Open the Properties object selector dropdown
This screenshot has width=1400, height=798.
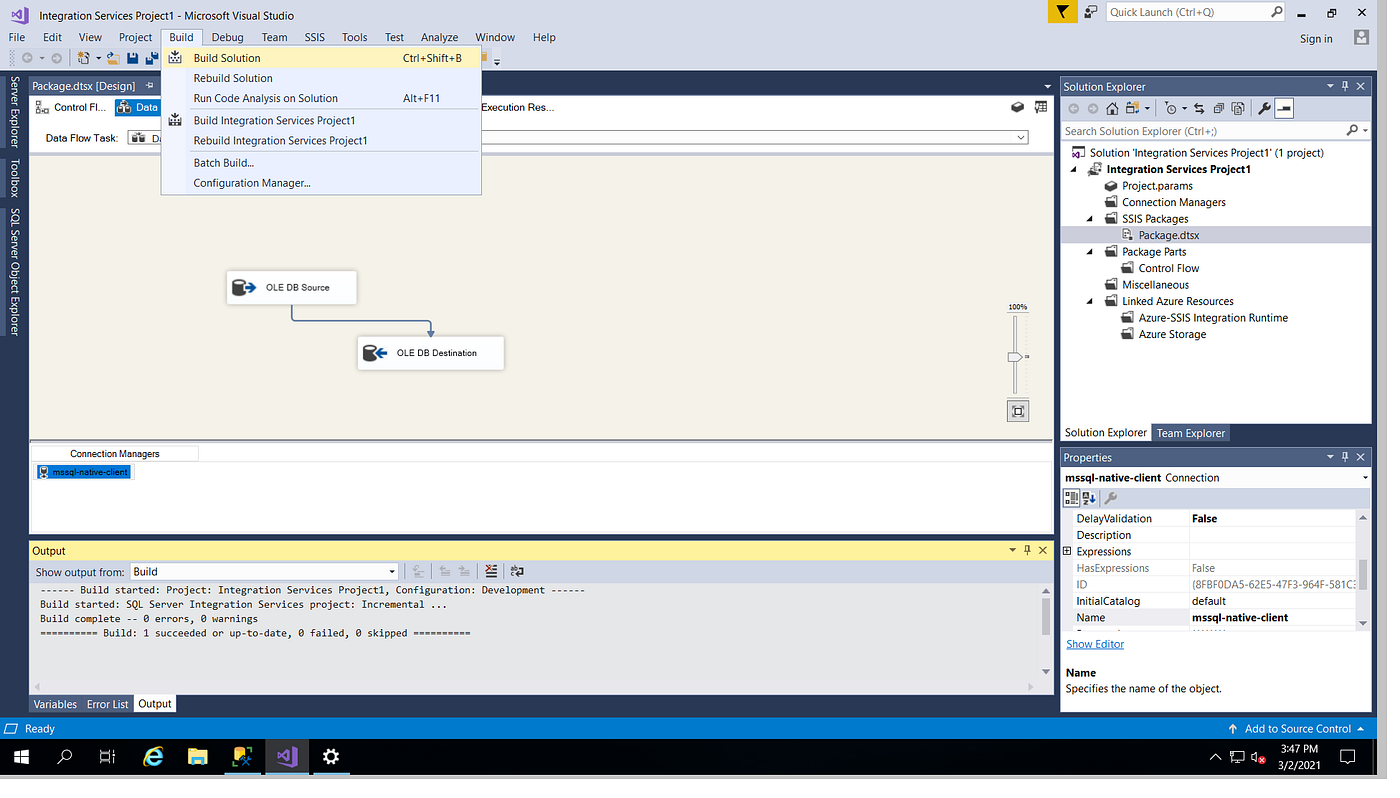tap(1365, 478)
